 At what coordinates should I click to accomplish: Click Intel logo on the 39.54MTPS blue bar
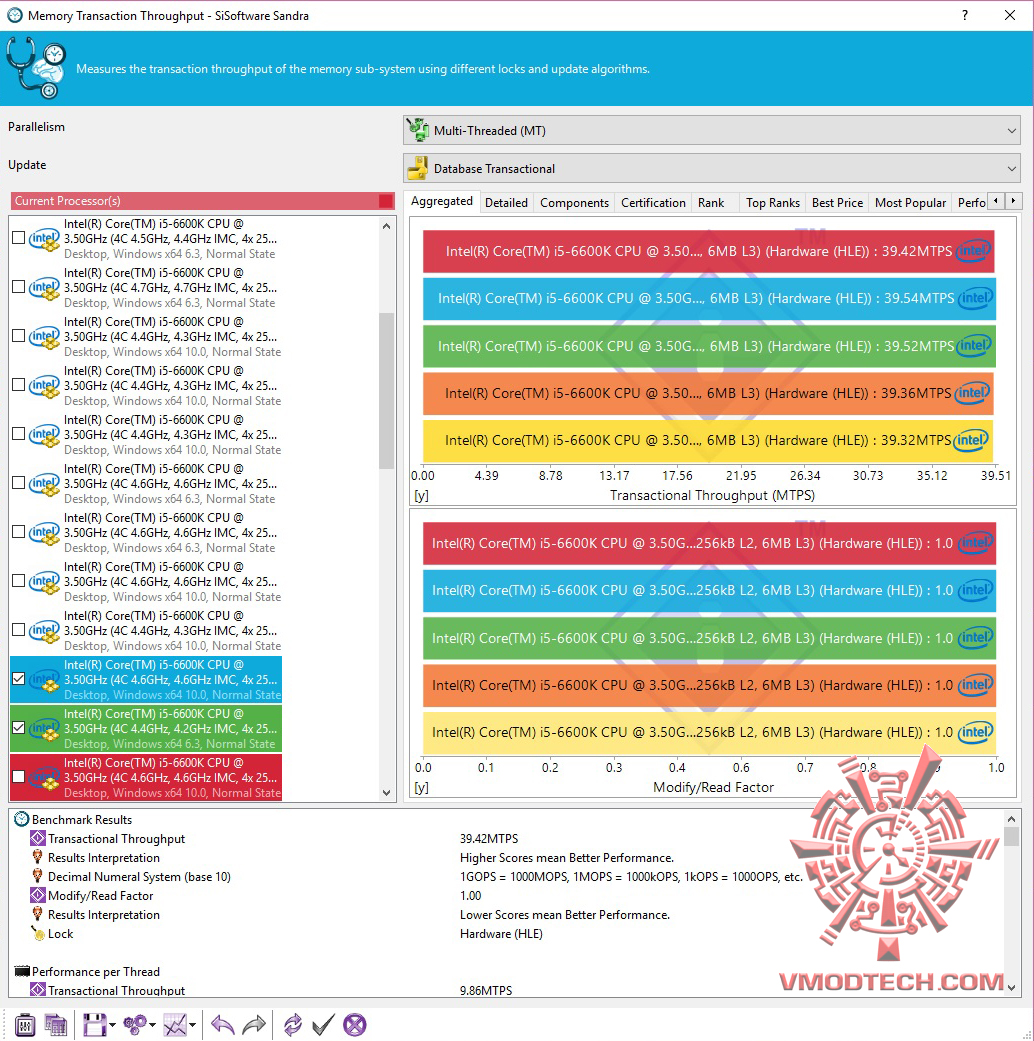tap(975, 298)
